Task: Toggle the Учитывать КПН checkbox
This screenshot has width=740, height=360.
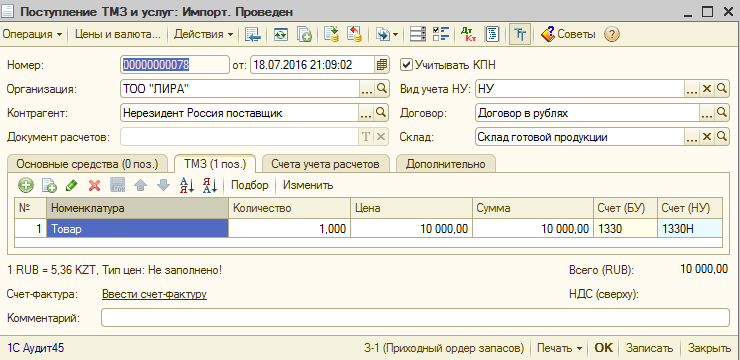Action: [406, 64]
